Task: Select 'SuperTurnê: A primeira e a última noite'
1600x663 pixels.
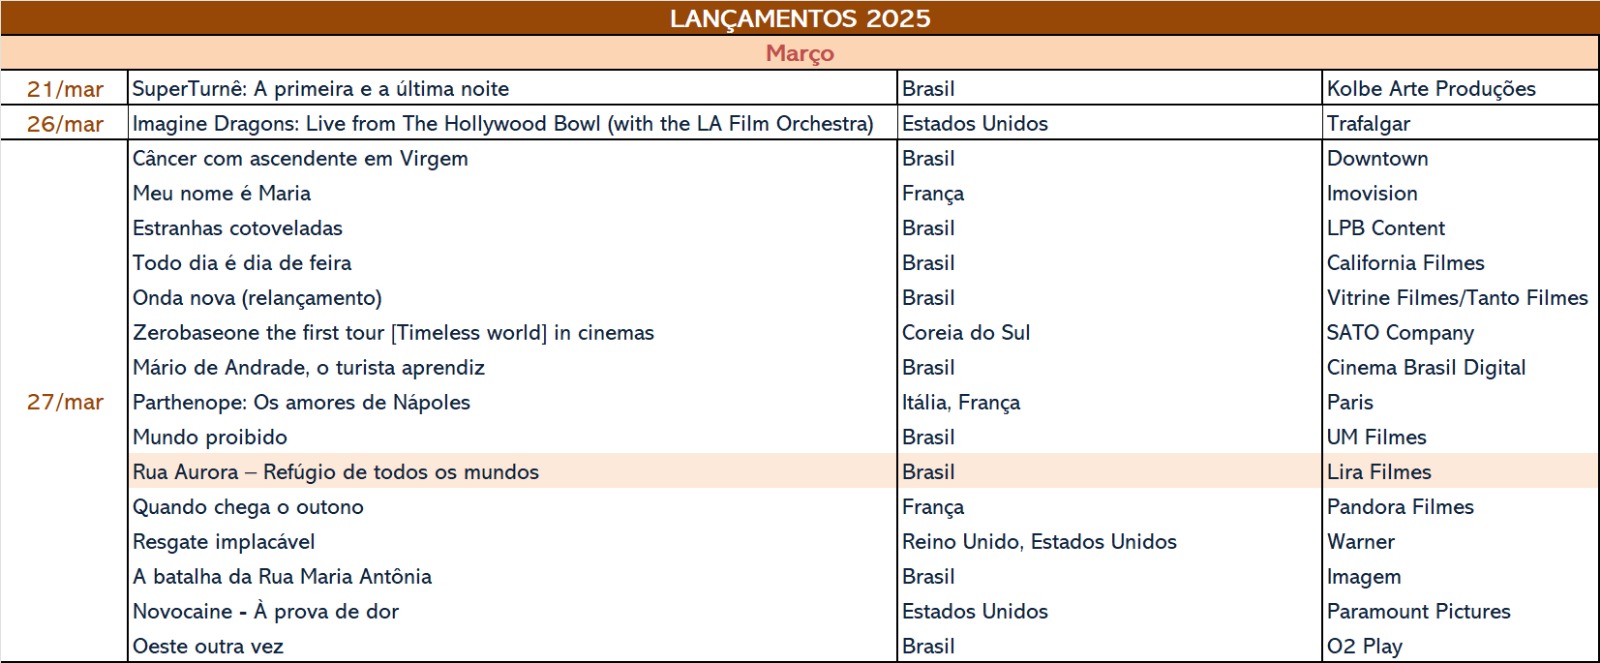Action: pyautogui.click(x=321, y=89)
